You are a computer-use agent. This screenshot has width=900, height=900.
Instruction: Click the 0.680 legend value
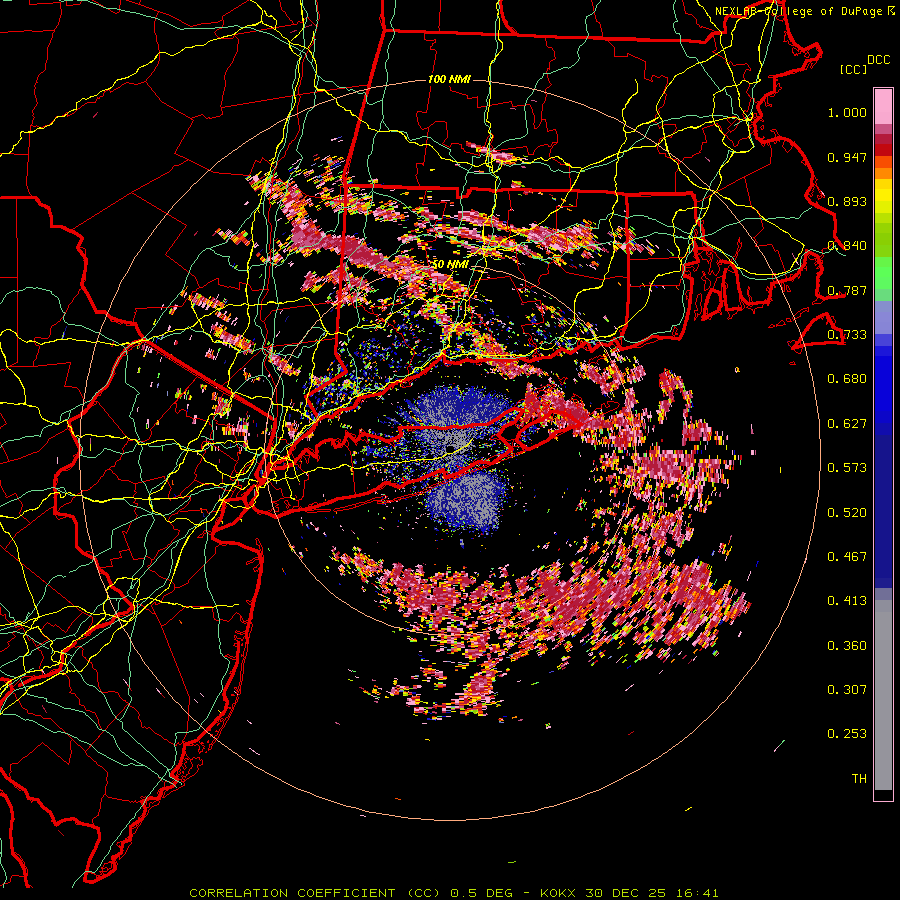click(847, 379)
